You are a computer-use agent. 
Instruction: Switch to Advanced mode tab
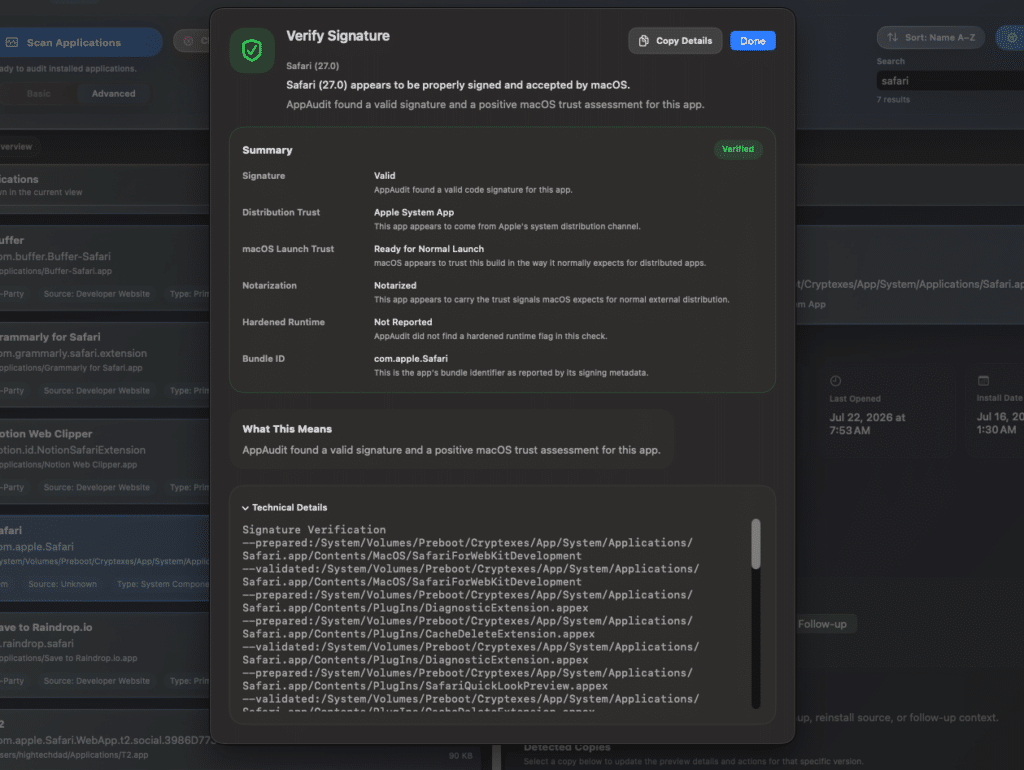coord(114,93)
